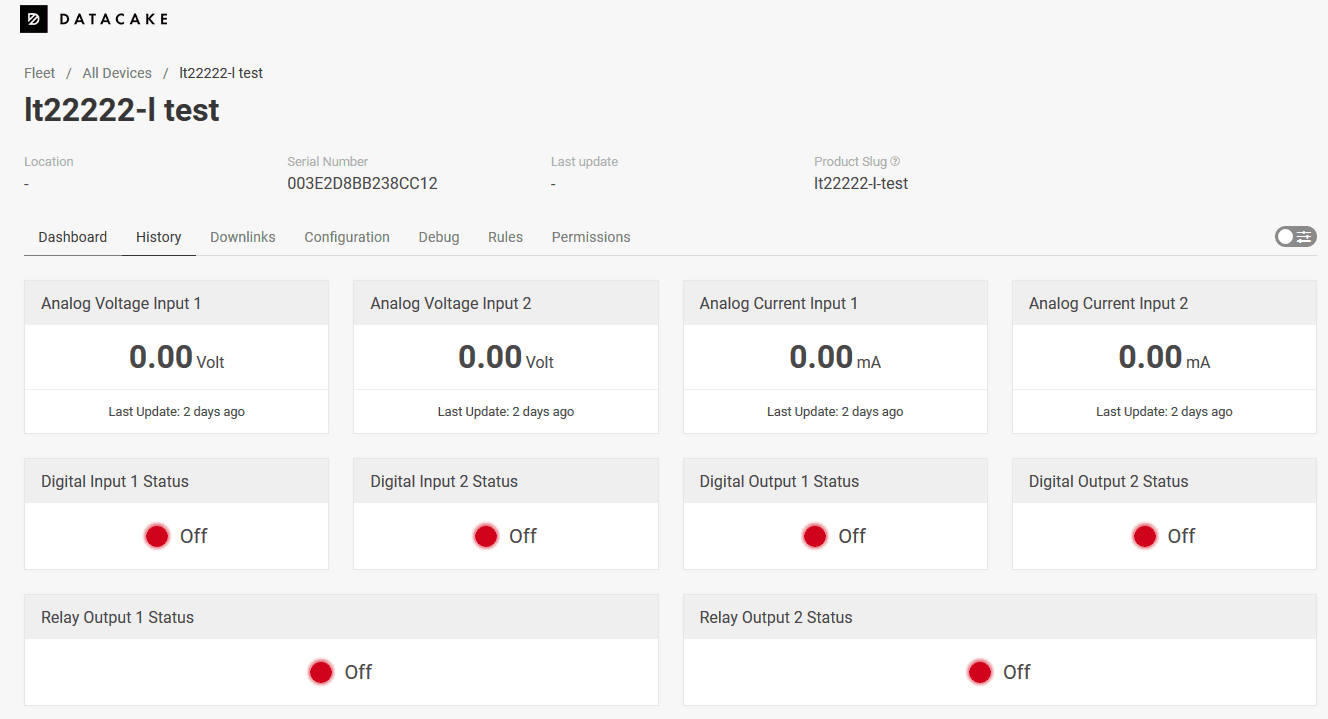Click the Off label for Relay Output 2
1328x719 pixels.
click(1017, 672)
